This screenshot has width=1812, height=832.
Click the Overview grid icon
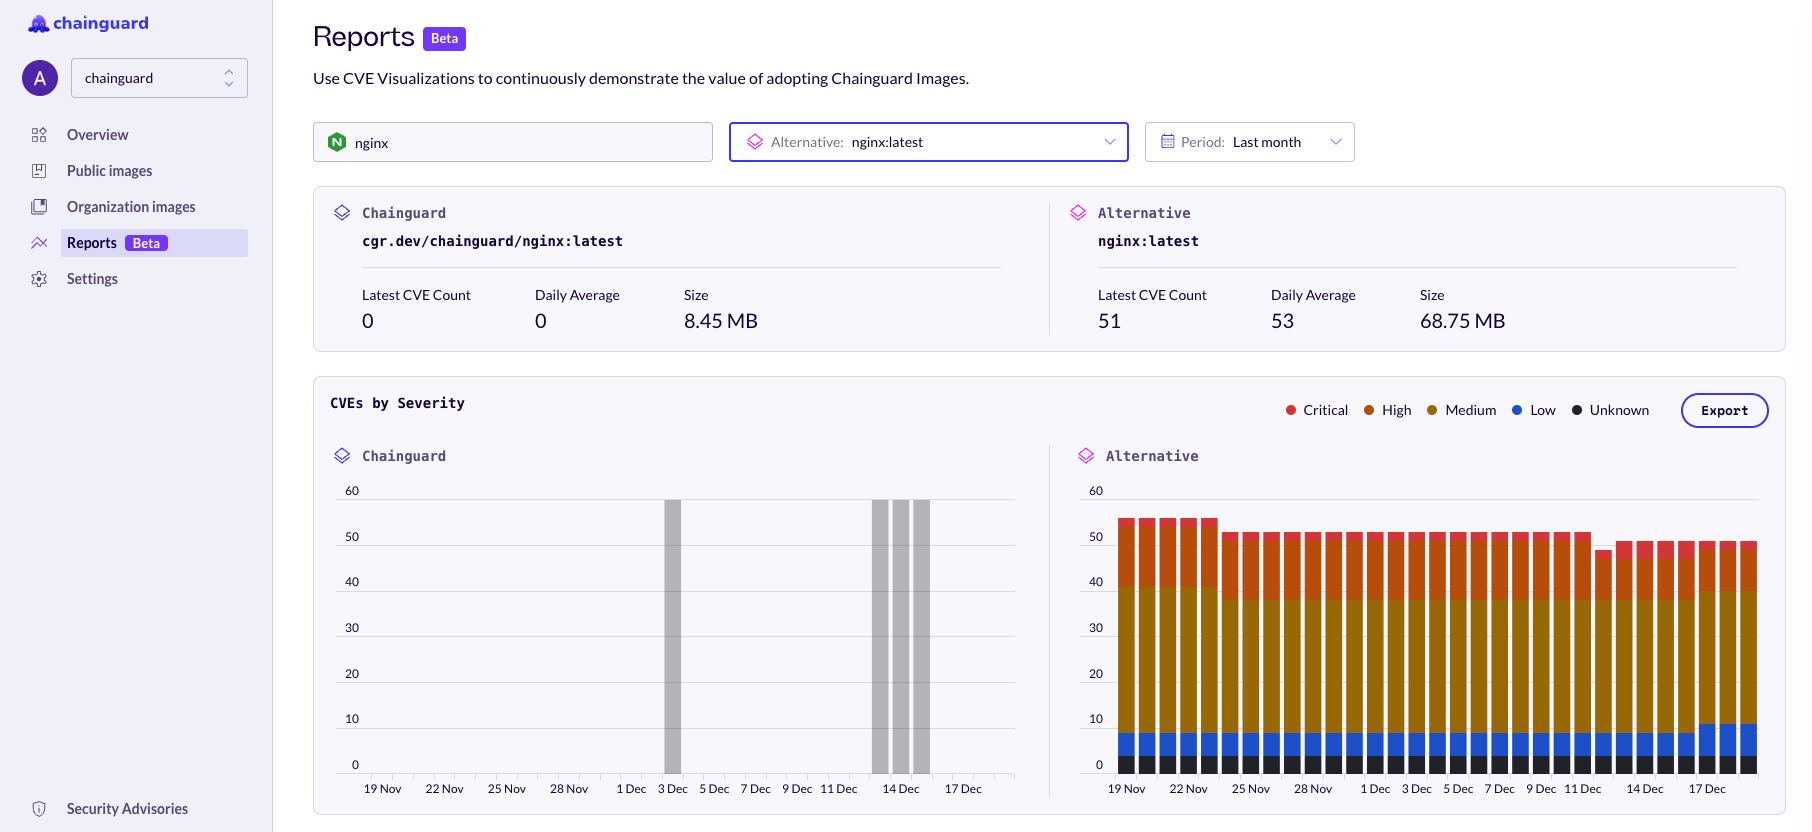click(x=39, y=135)
